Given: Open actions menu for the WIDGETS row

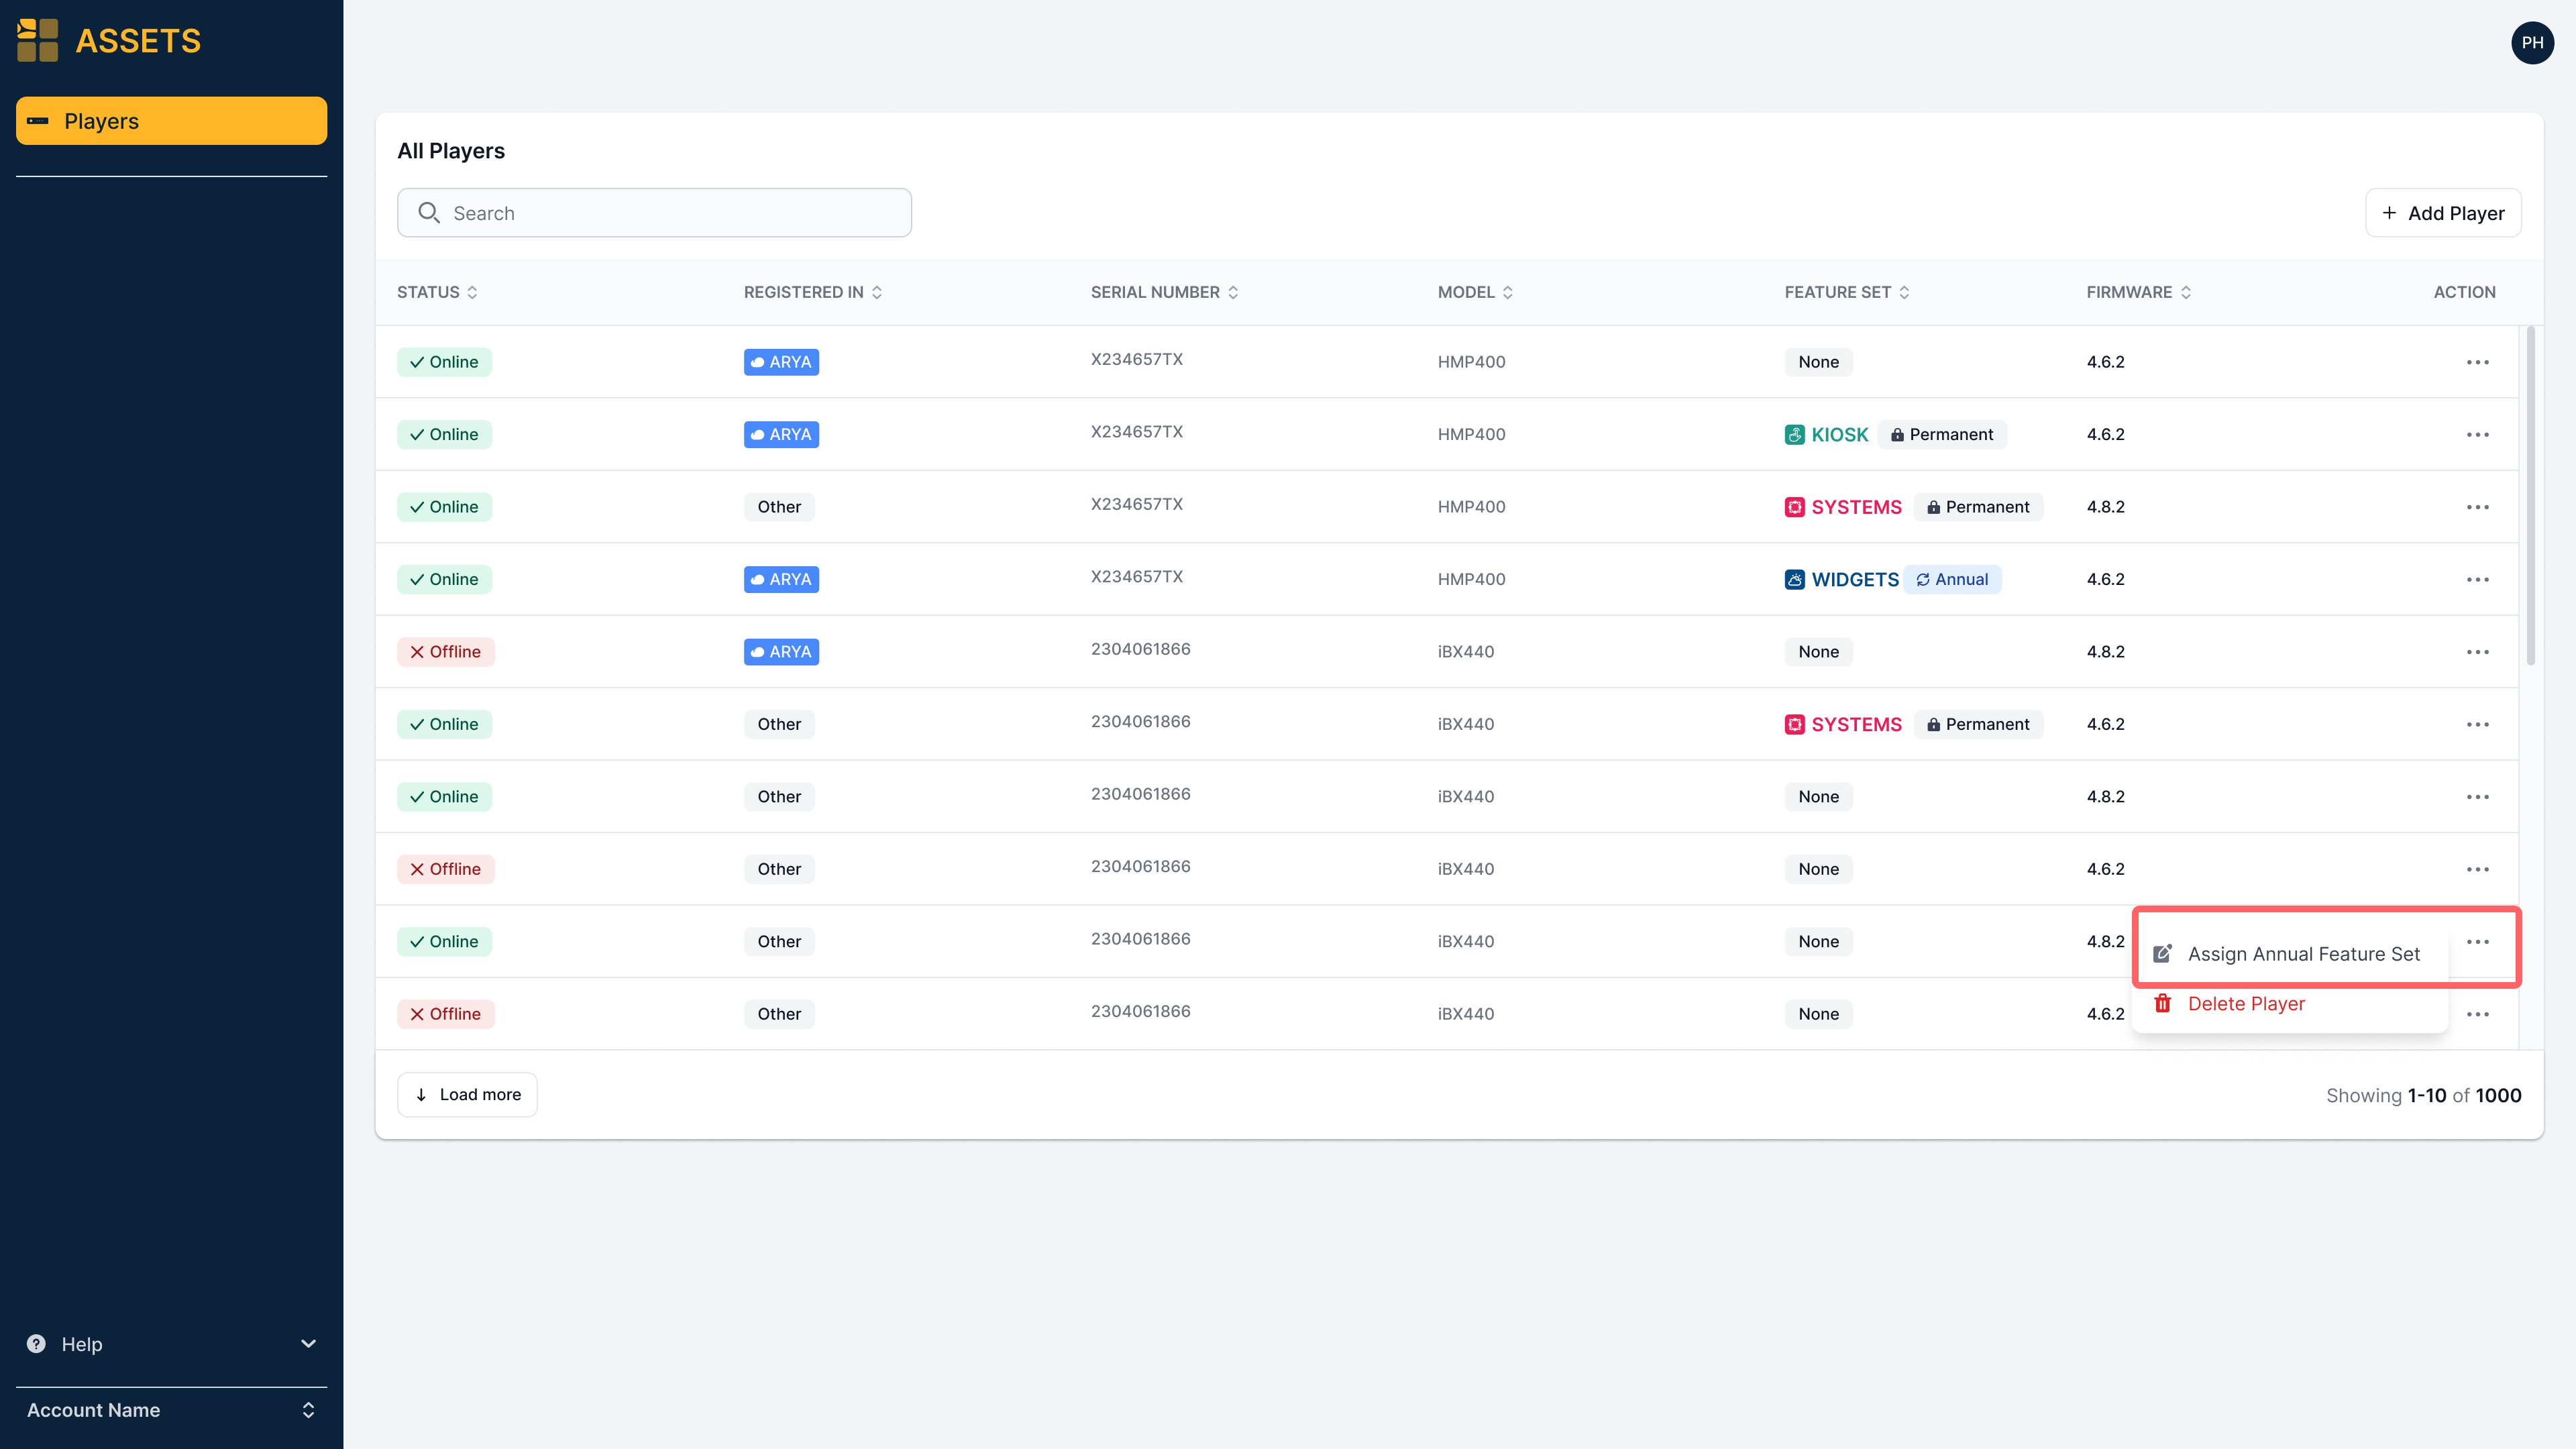Looking at the screenshot, I should 2477,580.
